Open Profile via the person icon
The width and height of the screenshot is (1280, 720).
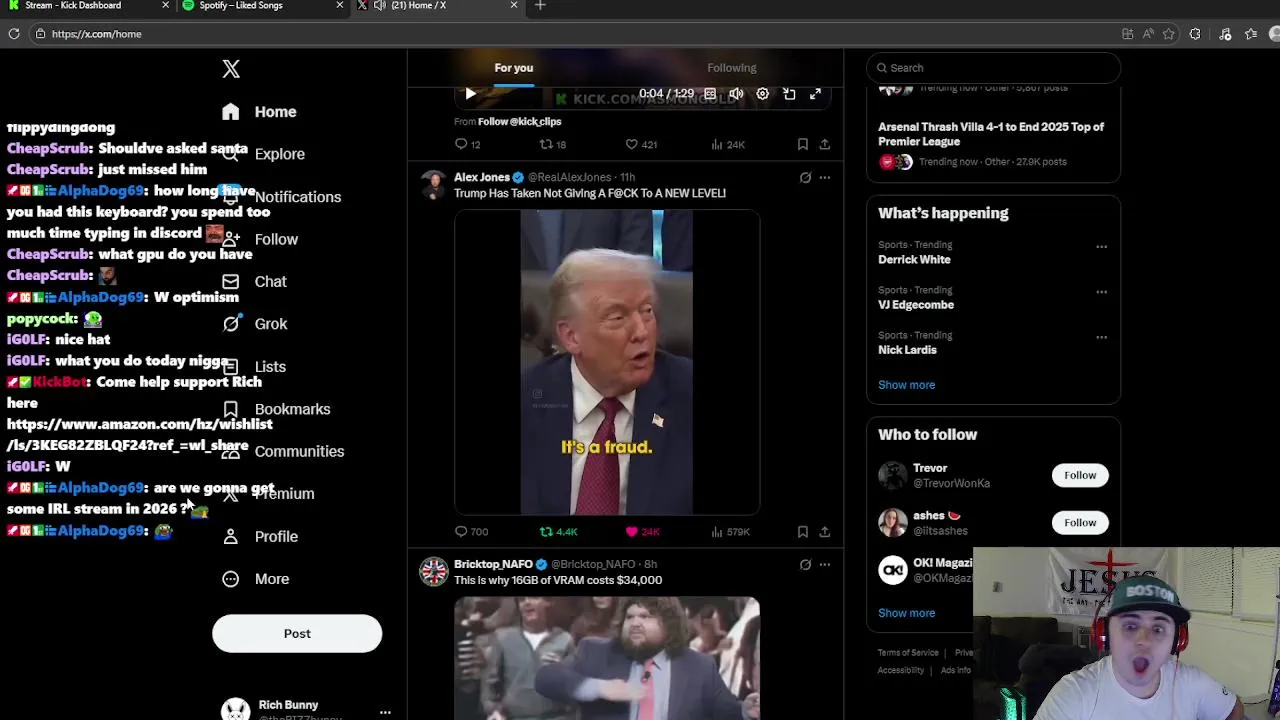231,537
